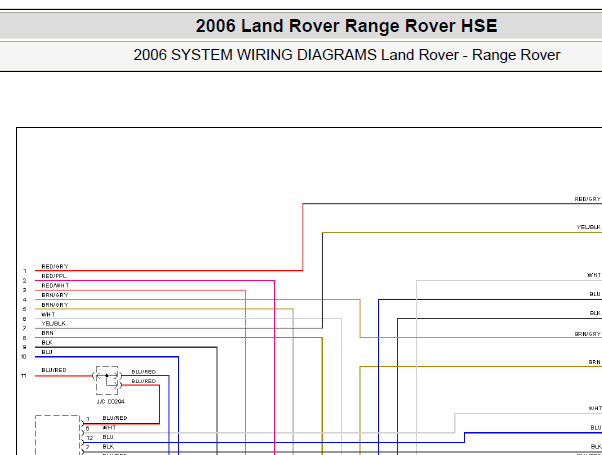The image size is (602, 455).
Task: Select the YEL/BLK wire label at pin 7
Action: [53, 324]
